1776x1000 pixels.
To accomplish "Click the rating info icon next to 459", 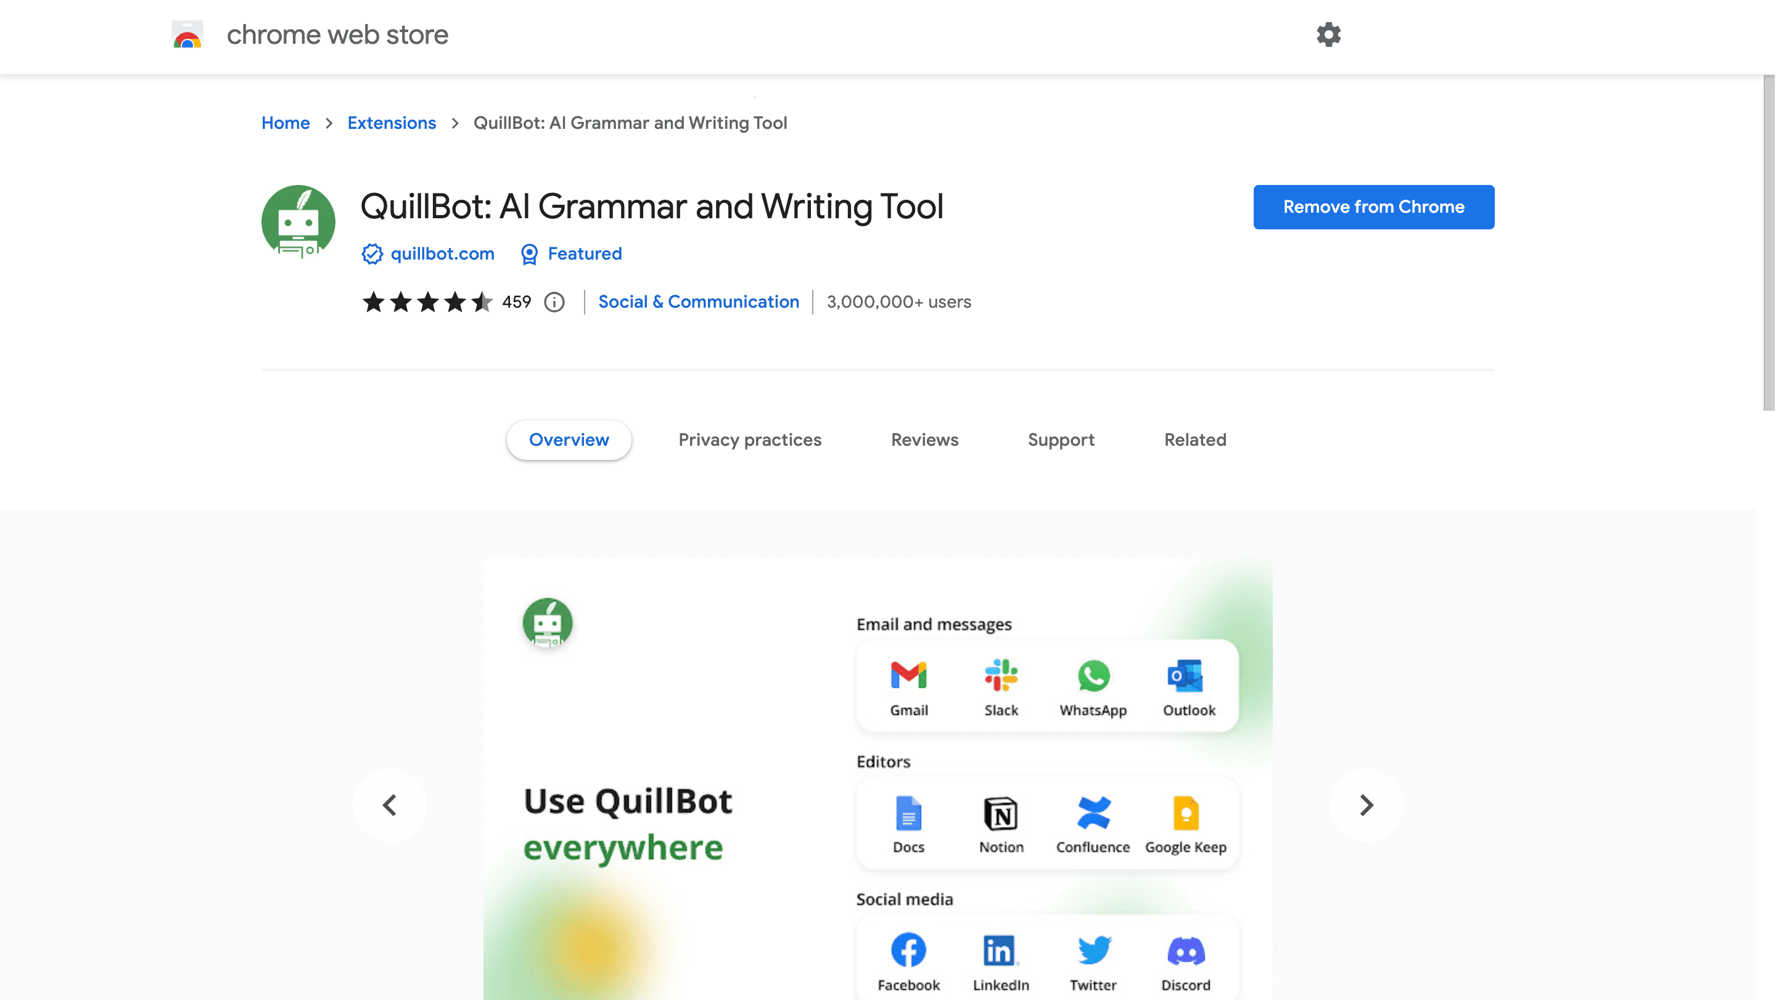I will (554, 302).
